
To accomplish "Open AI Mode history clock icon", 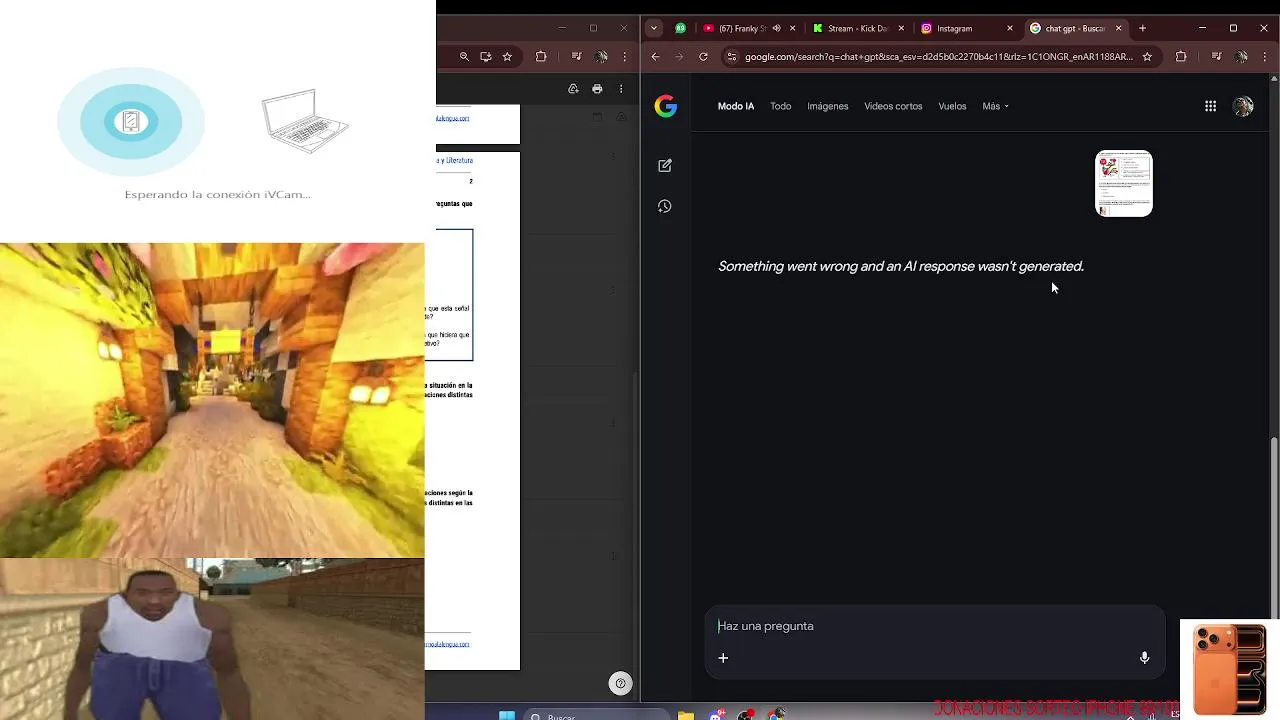I will (x=665, y=206).
